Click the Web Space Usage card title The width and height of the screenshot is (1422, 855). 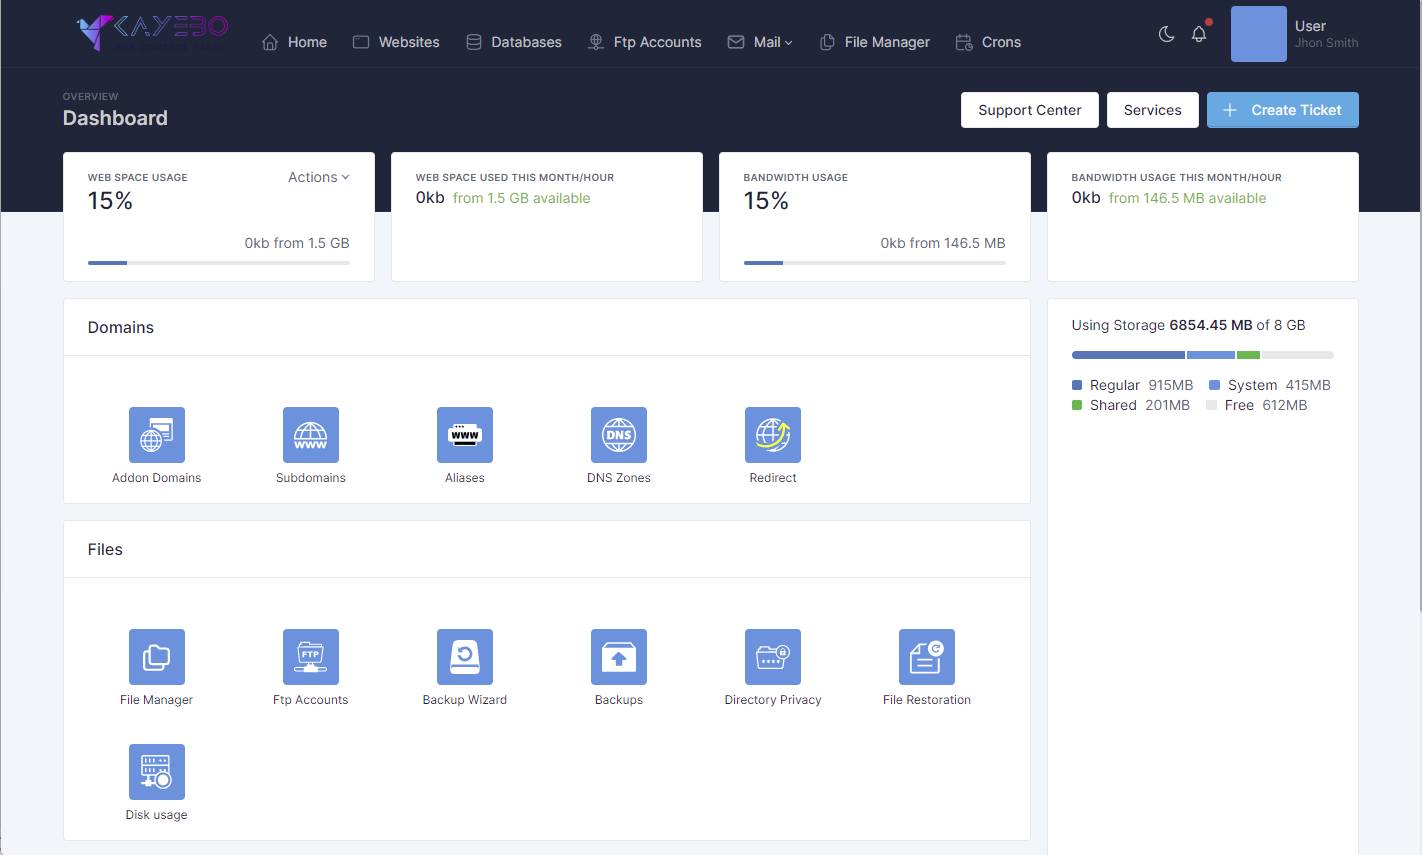coord(138,178)
